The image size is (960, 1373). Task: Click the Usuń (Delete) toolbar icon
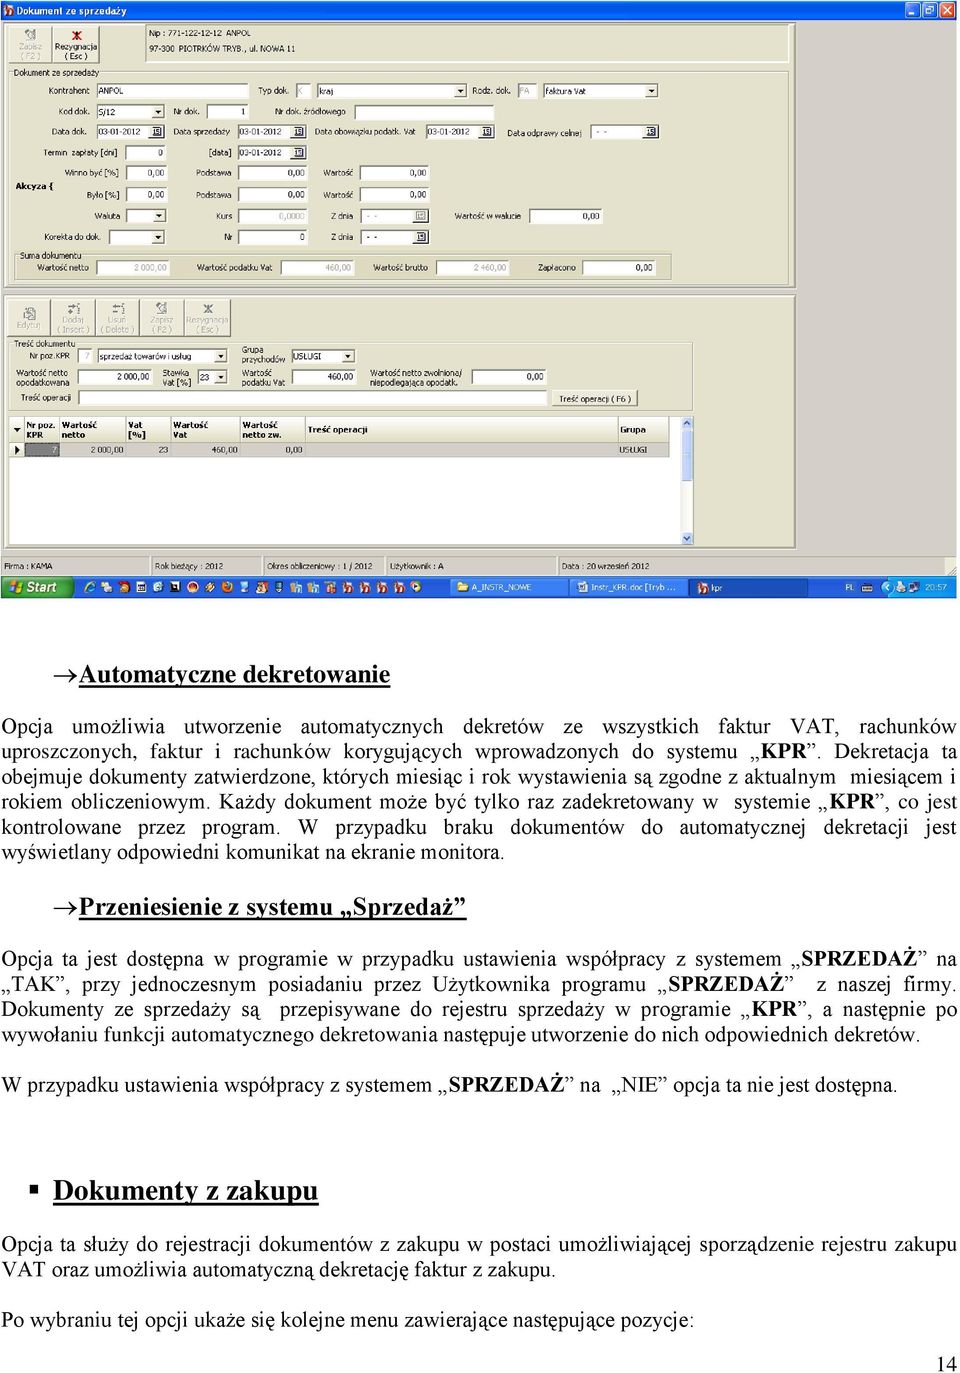117,317
